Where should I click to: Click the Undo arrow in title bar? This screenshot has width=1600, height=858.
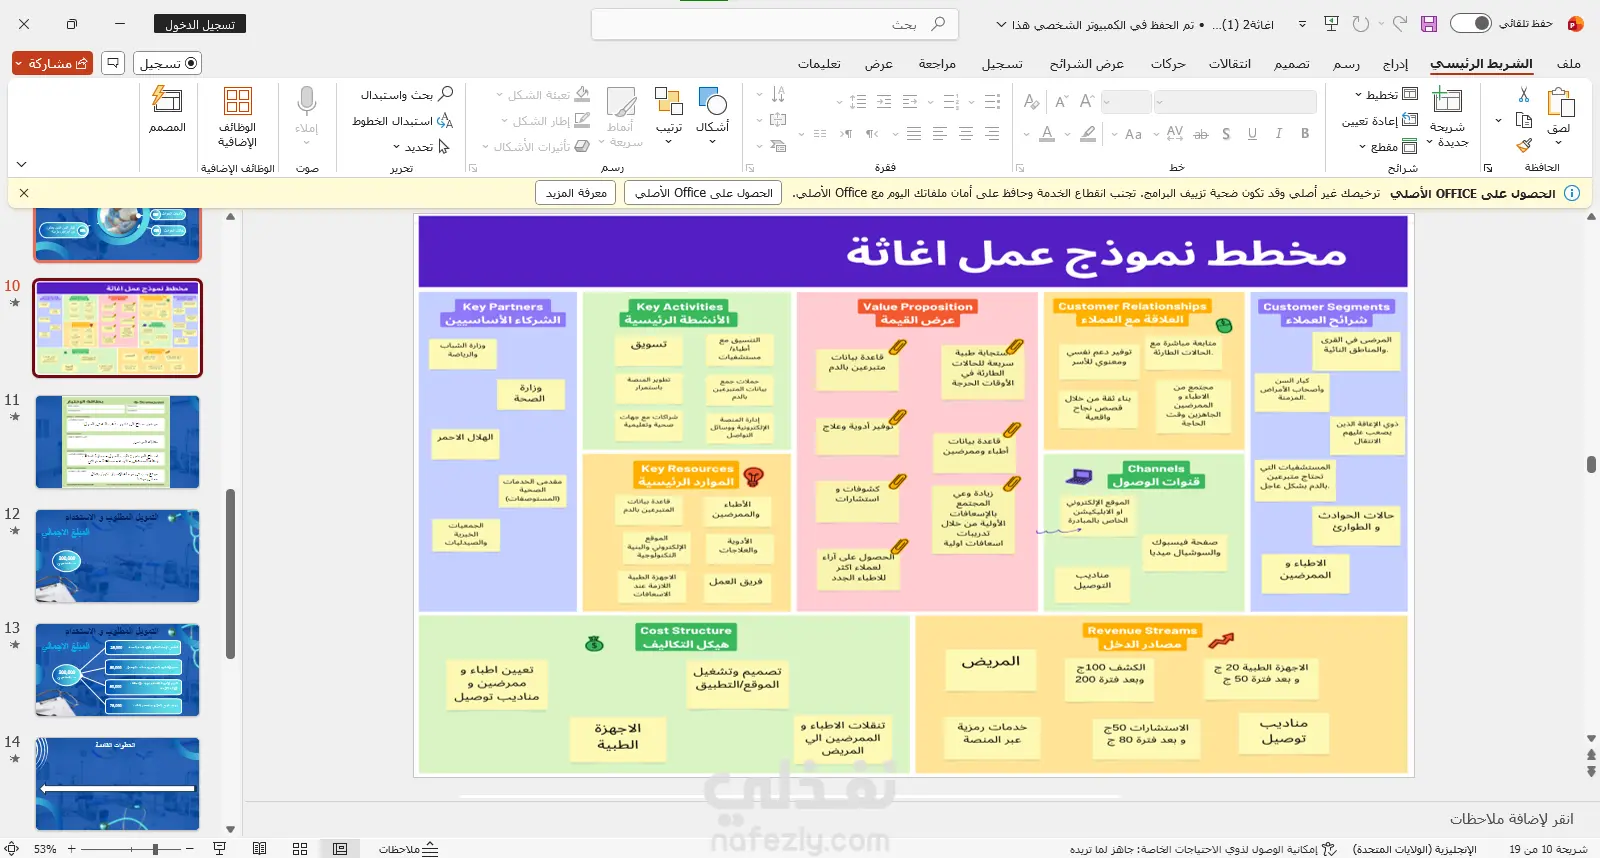tap(1400, 24)
